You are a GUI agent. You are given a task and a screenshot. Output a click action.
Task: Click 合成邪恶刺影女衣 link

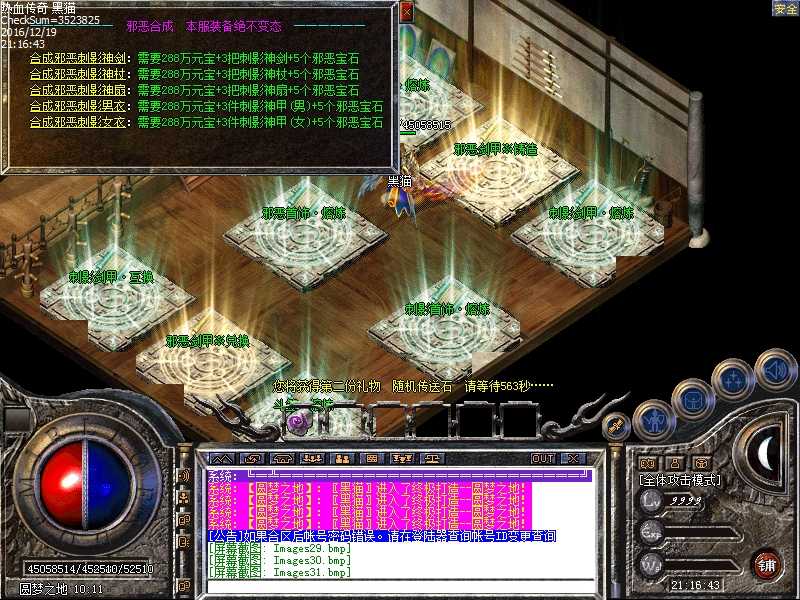pos(78,122)
